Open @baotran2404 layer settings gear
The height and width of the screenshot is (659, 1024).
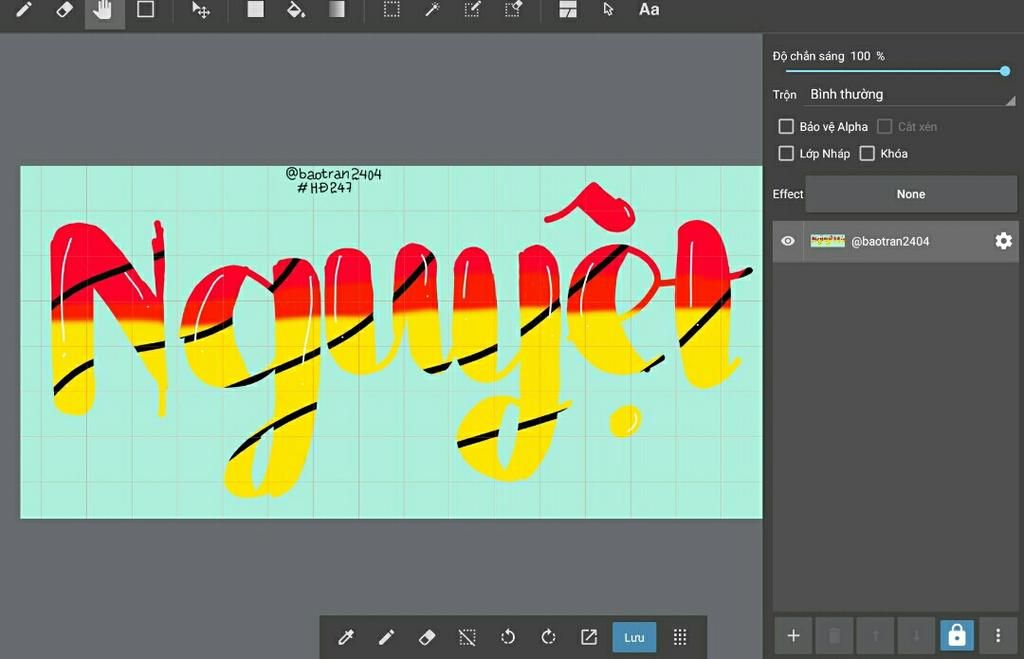click(x=1004, y=241)
